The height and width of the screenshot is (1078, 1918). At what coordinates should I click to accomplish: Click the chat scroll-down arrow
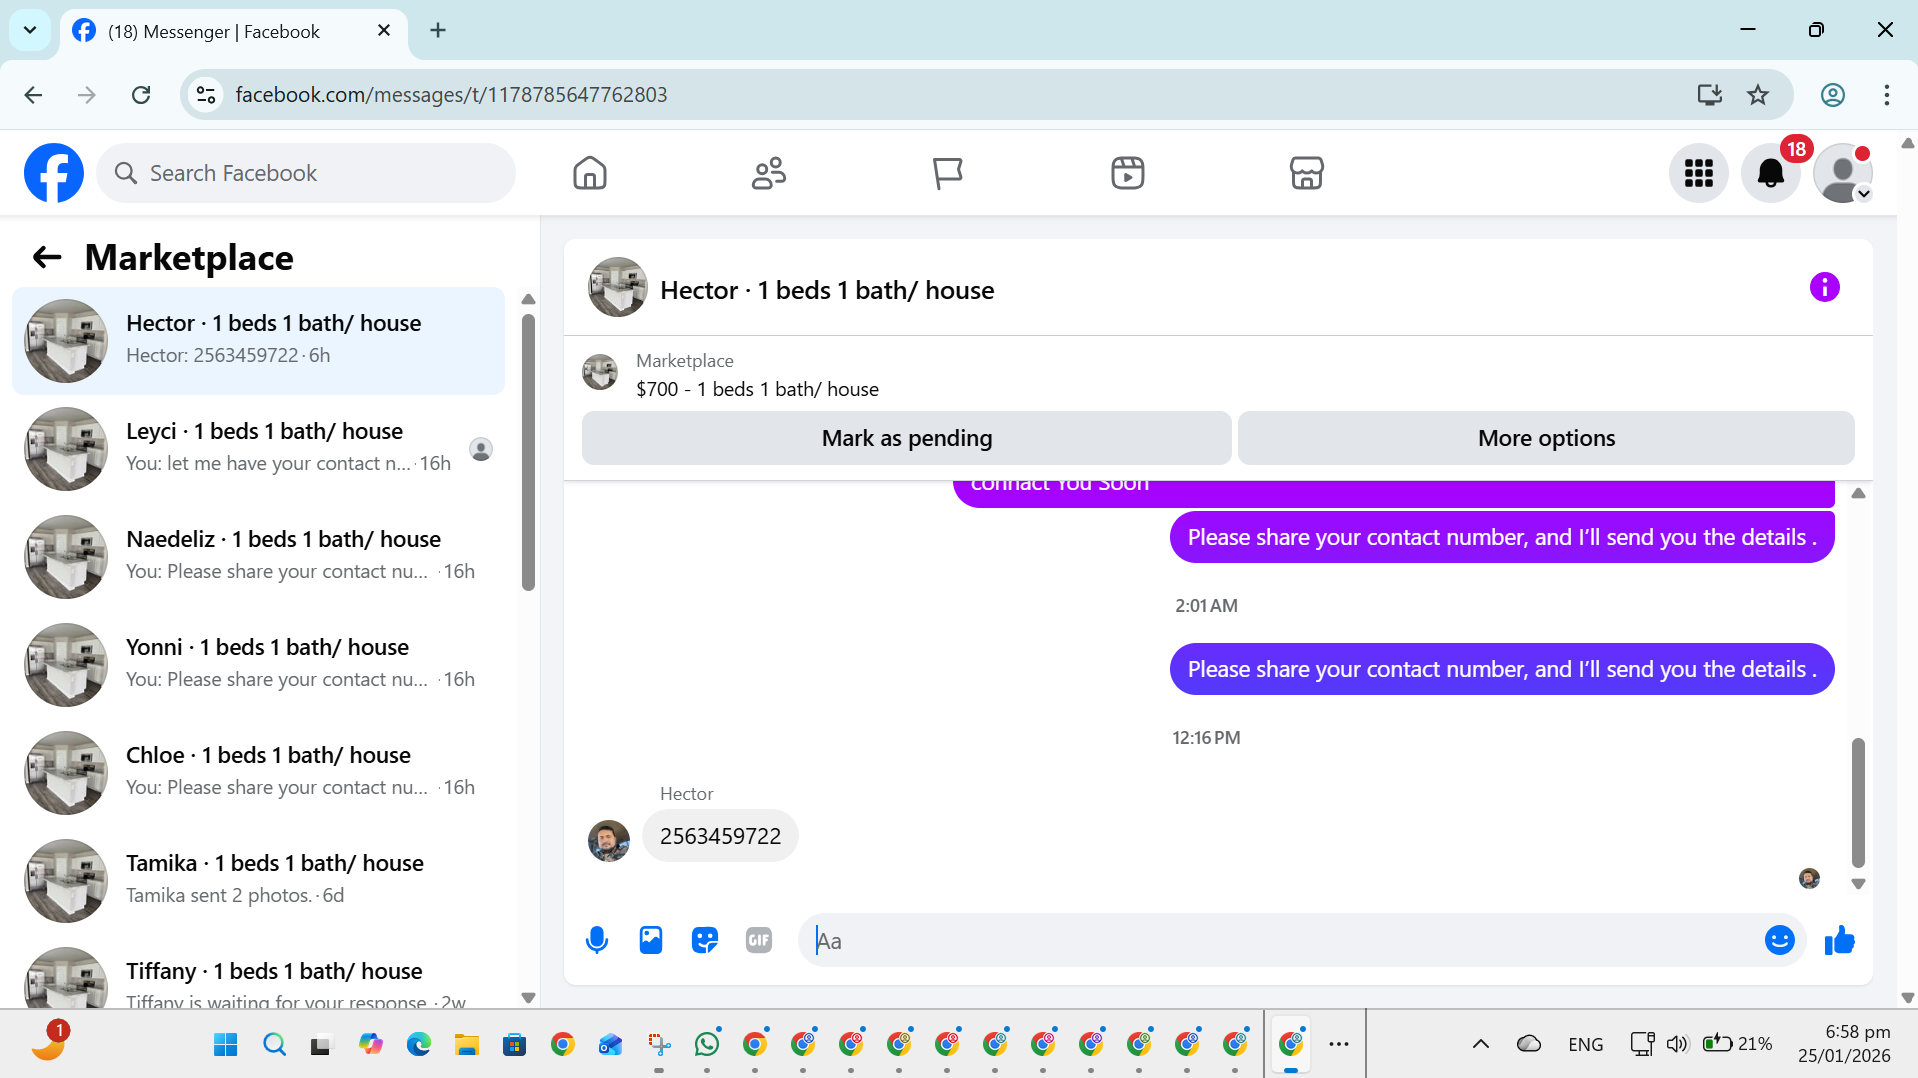[x=1858, y=884]
